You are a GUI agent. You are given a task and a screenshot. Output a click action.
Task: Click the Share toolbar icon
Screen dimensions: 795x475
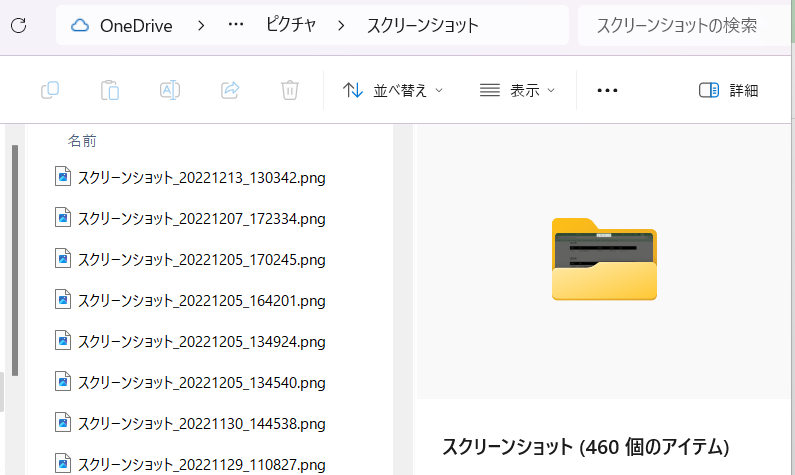(x=230, y=90)
